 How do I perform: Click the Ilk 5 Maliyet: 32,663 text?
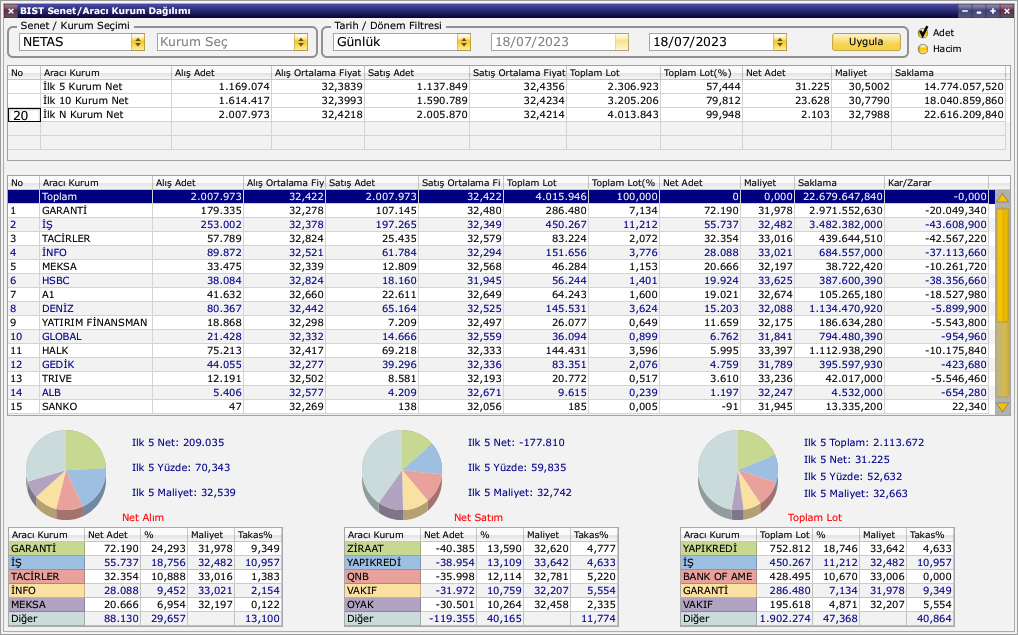click(x=856, y=493)
